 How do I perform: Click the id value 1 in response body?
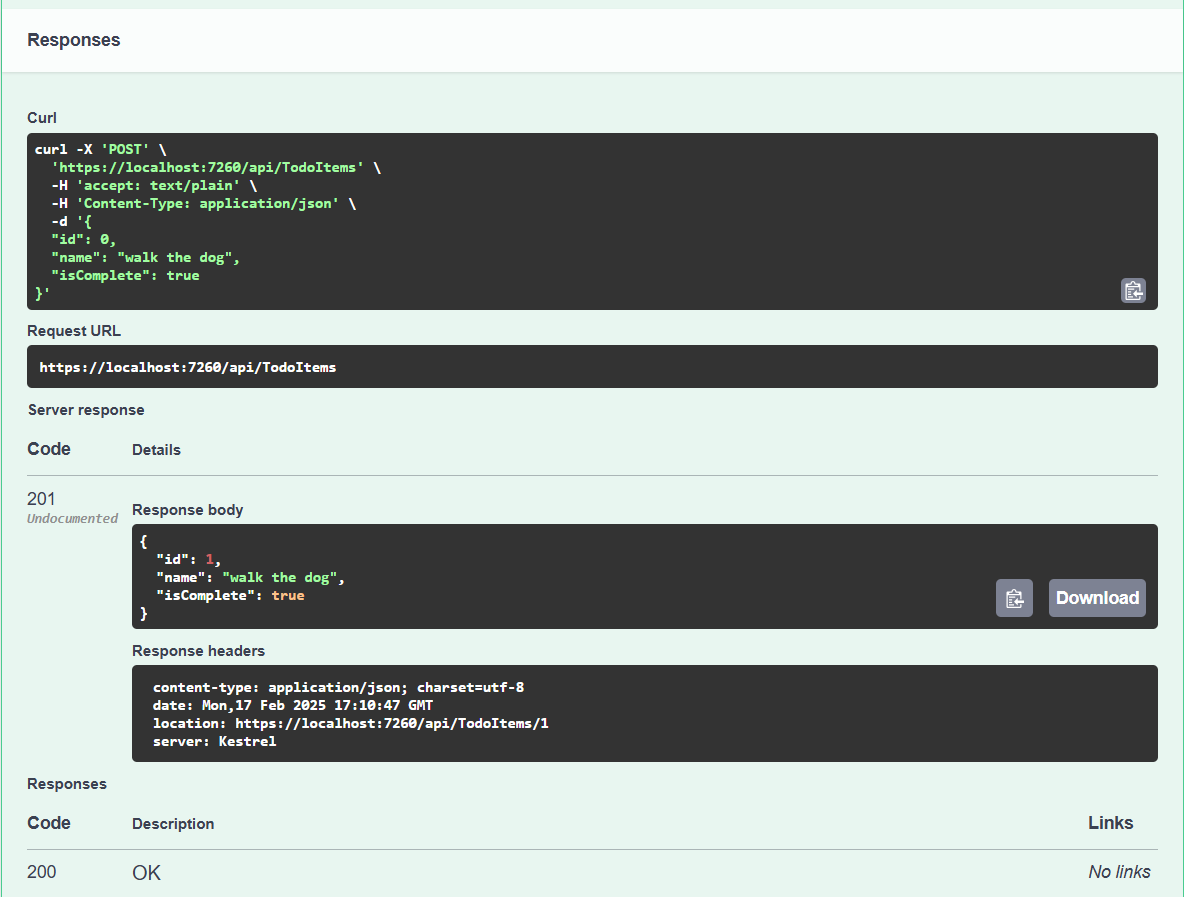pos(210,559)
